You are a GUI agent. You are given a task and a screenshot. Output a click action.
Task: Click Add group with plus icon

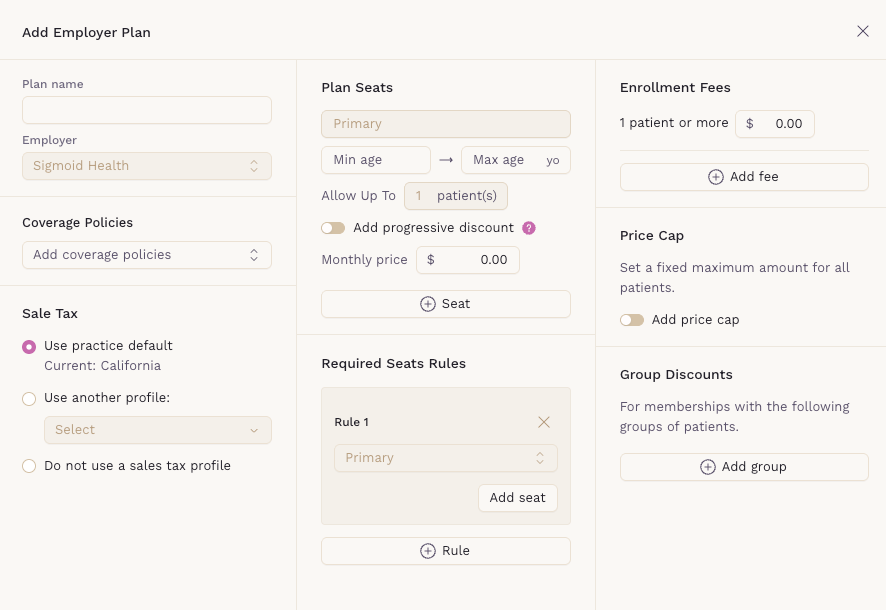[x=744, y=467]
